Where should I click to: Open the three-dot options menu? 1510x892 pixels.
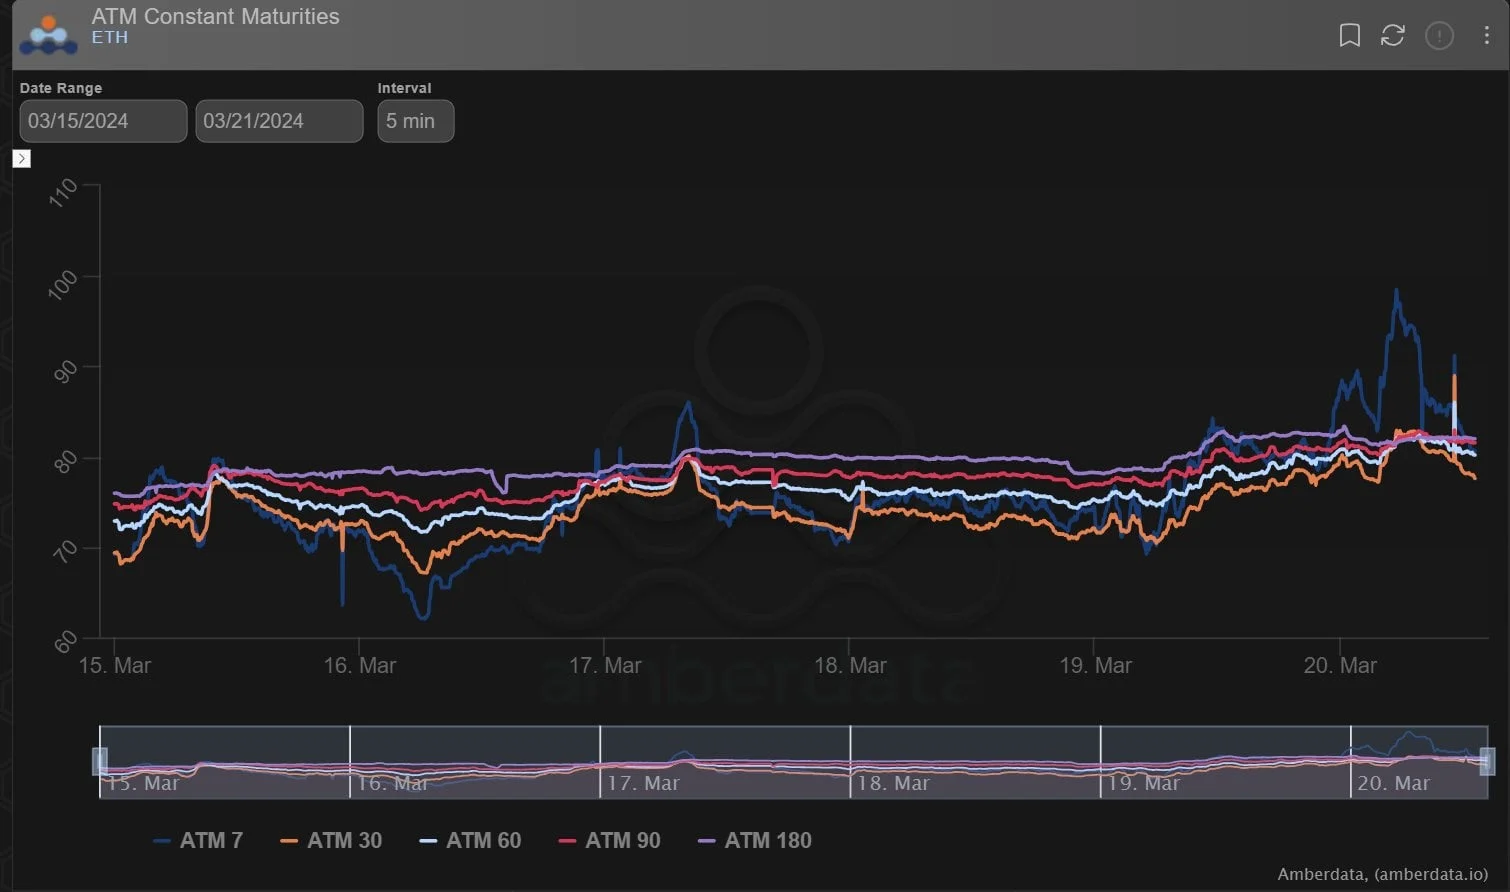(x=1486, y=36)
